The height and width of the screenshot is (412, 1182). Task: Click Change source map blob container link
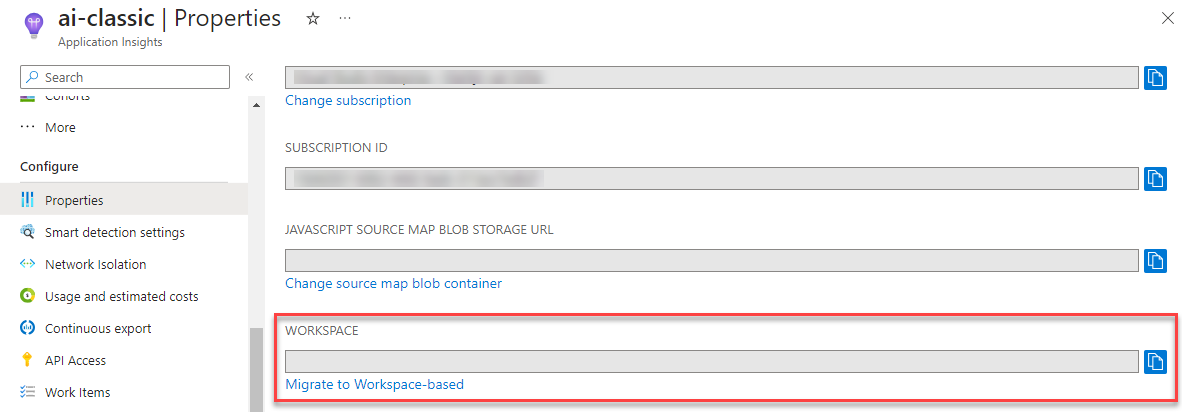(393, 283)
